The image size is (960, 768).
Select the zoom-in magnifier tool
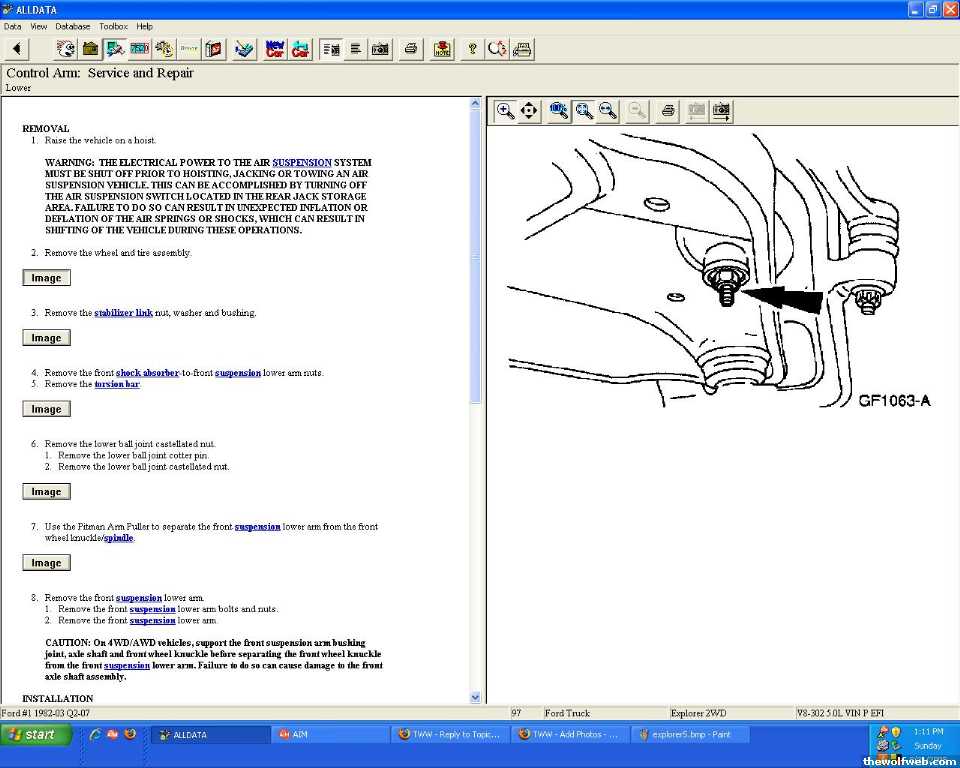pos(505,111)
